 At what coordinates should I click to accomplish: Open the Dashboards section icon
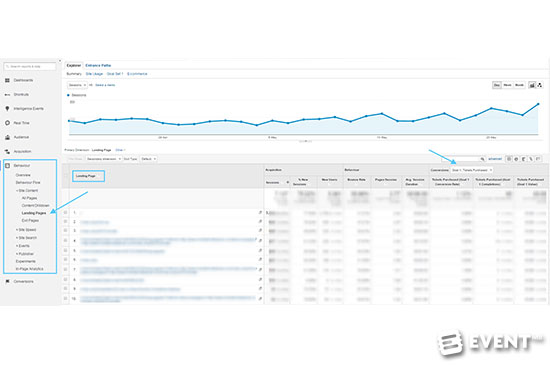click(x=7, y=80)
